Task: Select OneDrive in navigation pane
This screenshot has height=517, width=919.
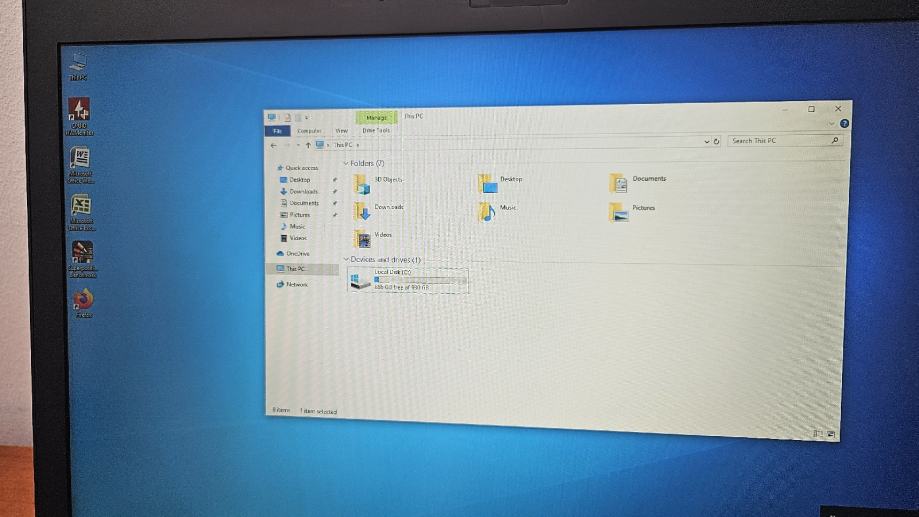Action: click(x=293, y=253)
